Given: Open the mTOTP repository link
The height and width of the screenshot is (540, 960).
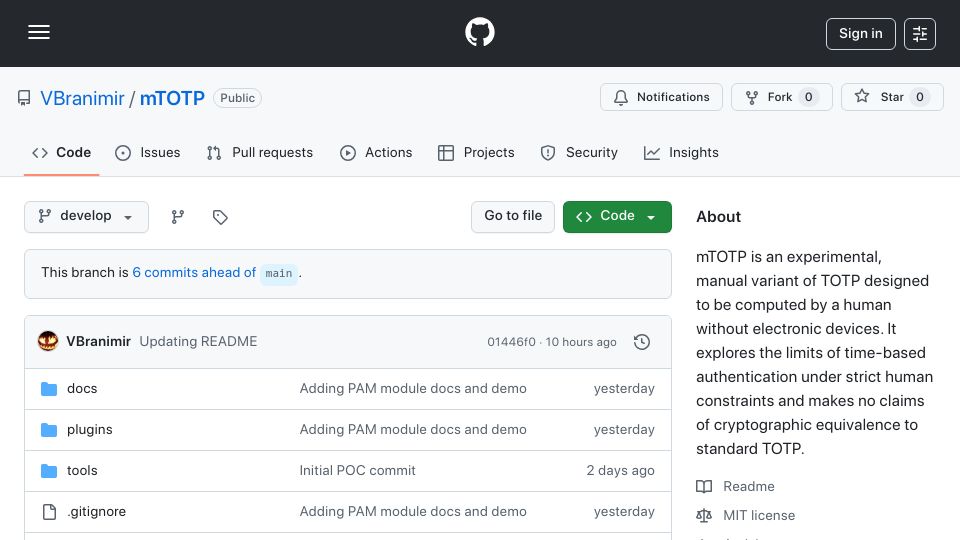Looking at the screenshot, I should coord(172,98).
